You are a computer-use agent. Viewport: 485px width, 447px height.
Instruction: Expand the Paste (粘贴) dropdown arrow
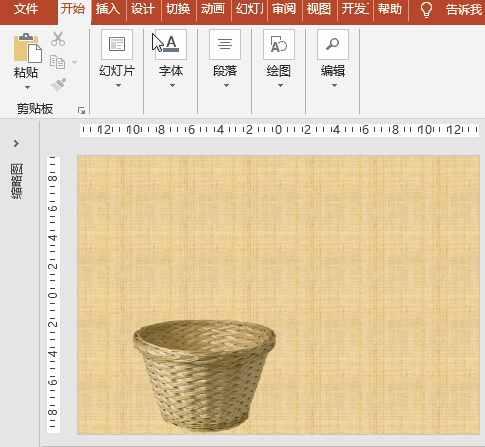pyautogui.click(x=27, y=88)
